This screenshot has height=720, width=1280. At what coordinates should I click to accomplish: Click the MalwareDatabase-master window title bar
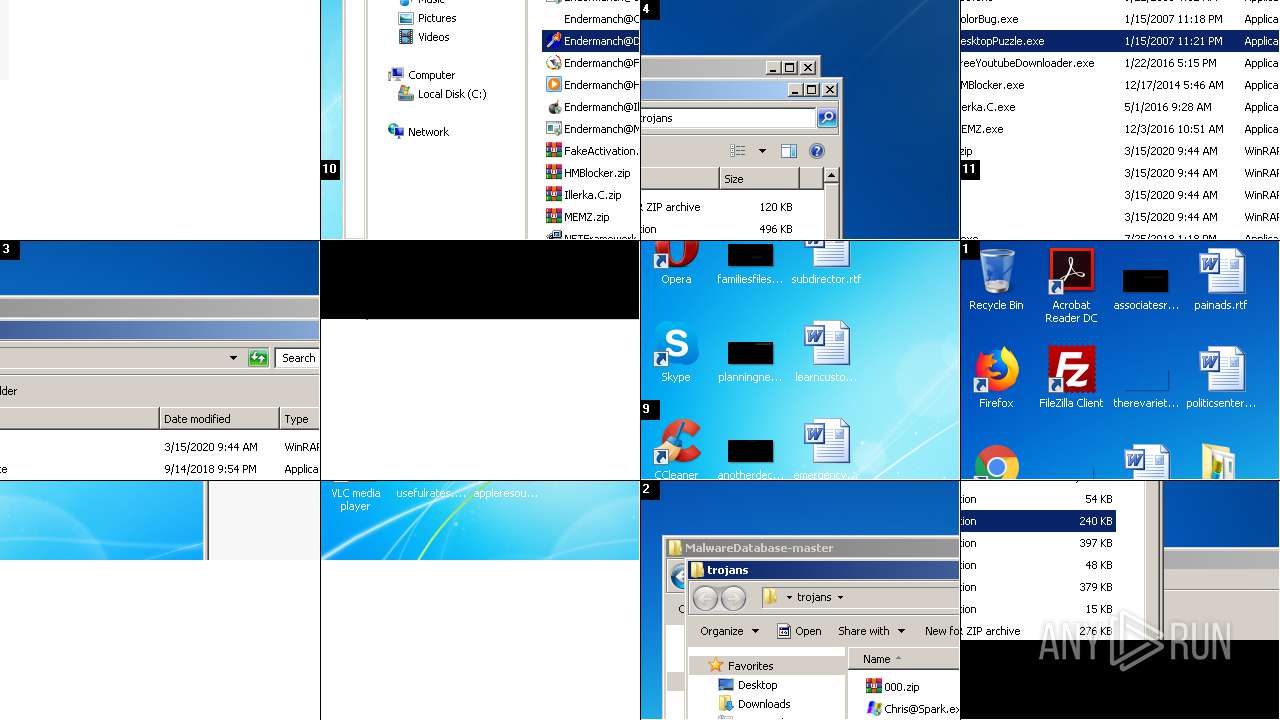click(812, 548)
